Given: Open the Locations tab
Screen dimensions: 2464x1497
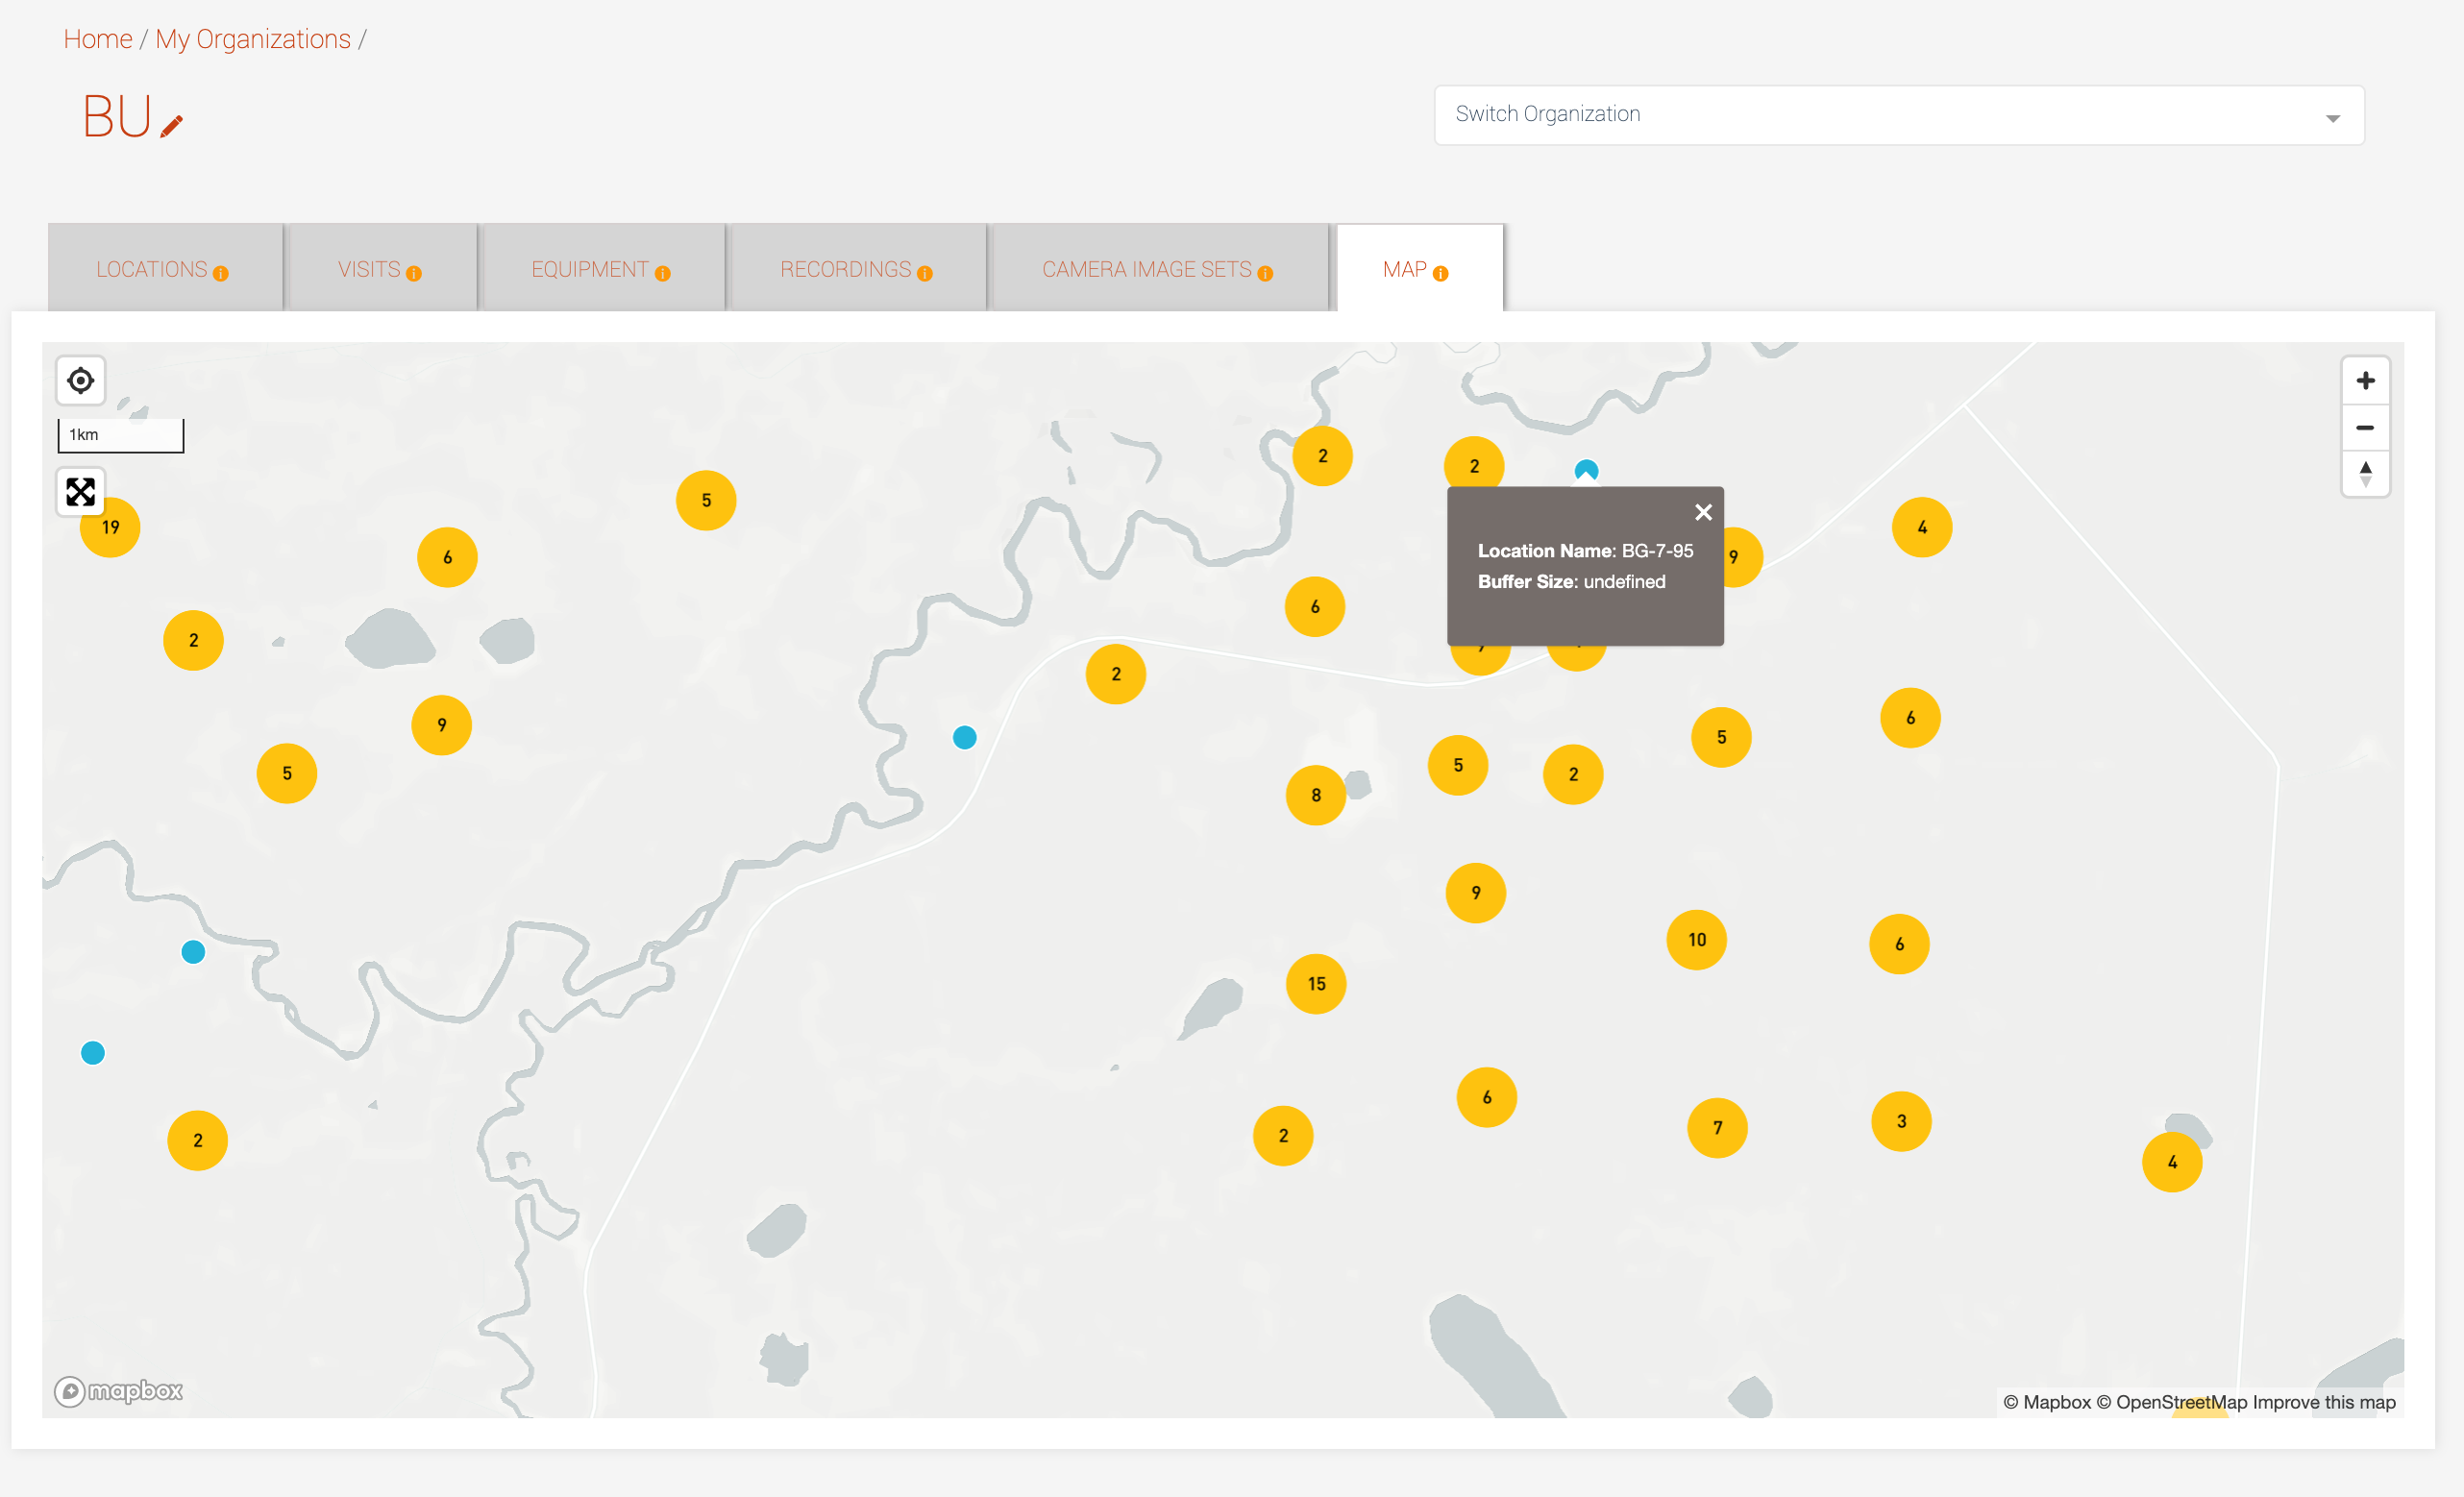Looking at the screenshot, I should tap(166, 268).
